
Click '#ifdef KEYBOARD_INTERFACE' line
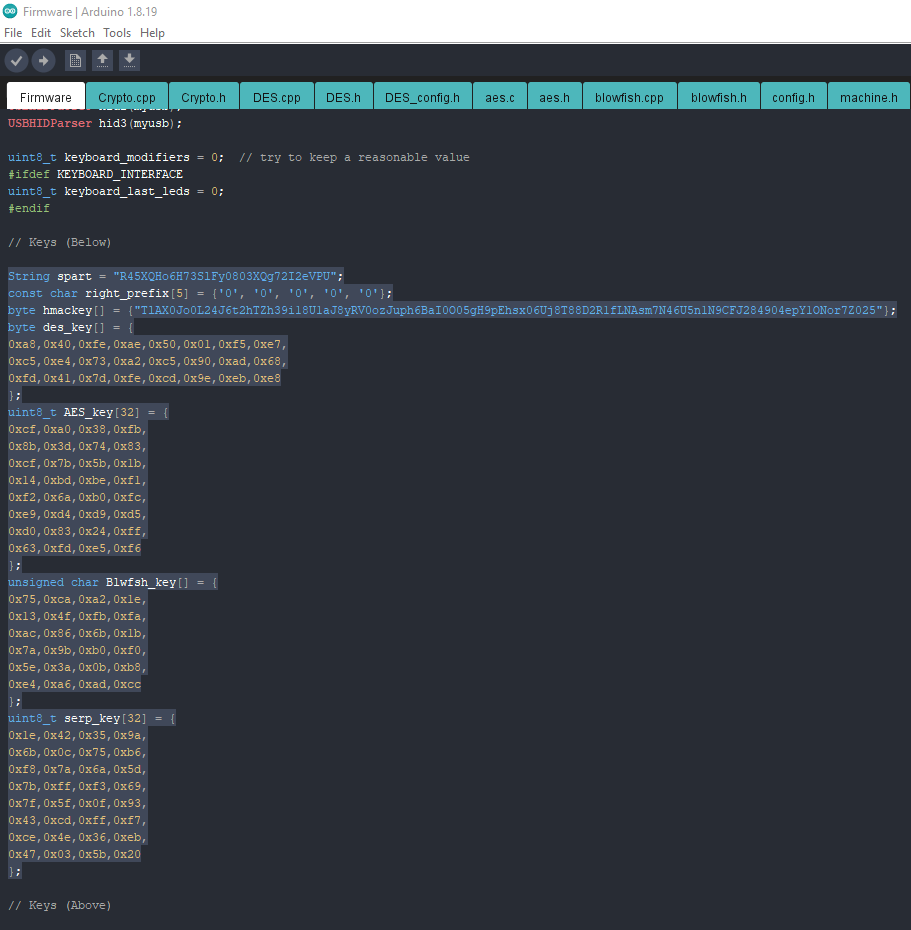pyautogui.click(x=95, y=174)
